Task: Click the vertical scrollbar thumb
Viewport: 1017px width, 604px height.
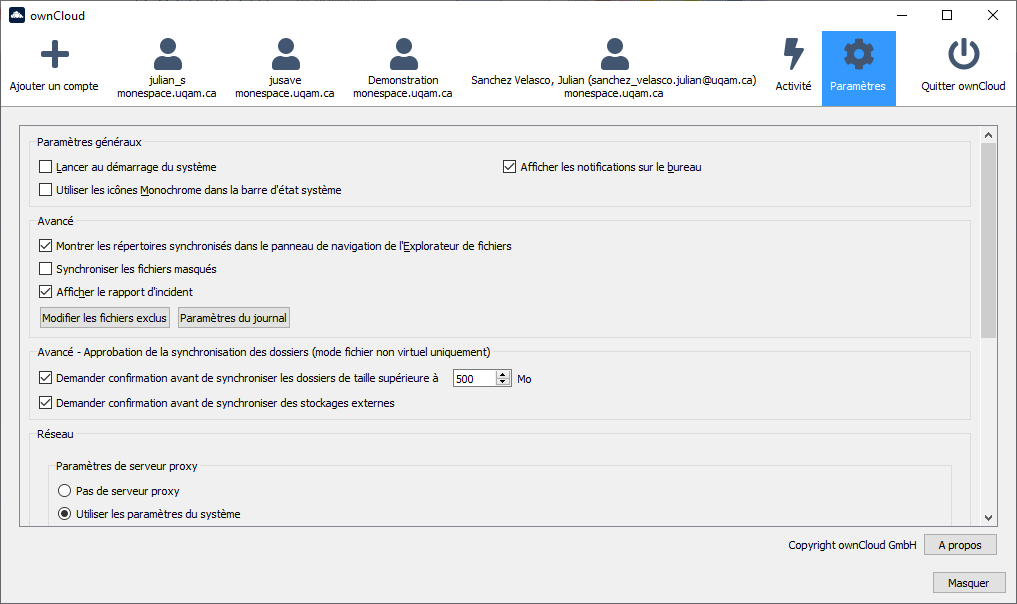Action: (988, 240)
